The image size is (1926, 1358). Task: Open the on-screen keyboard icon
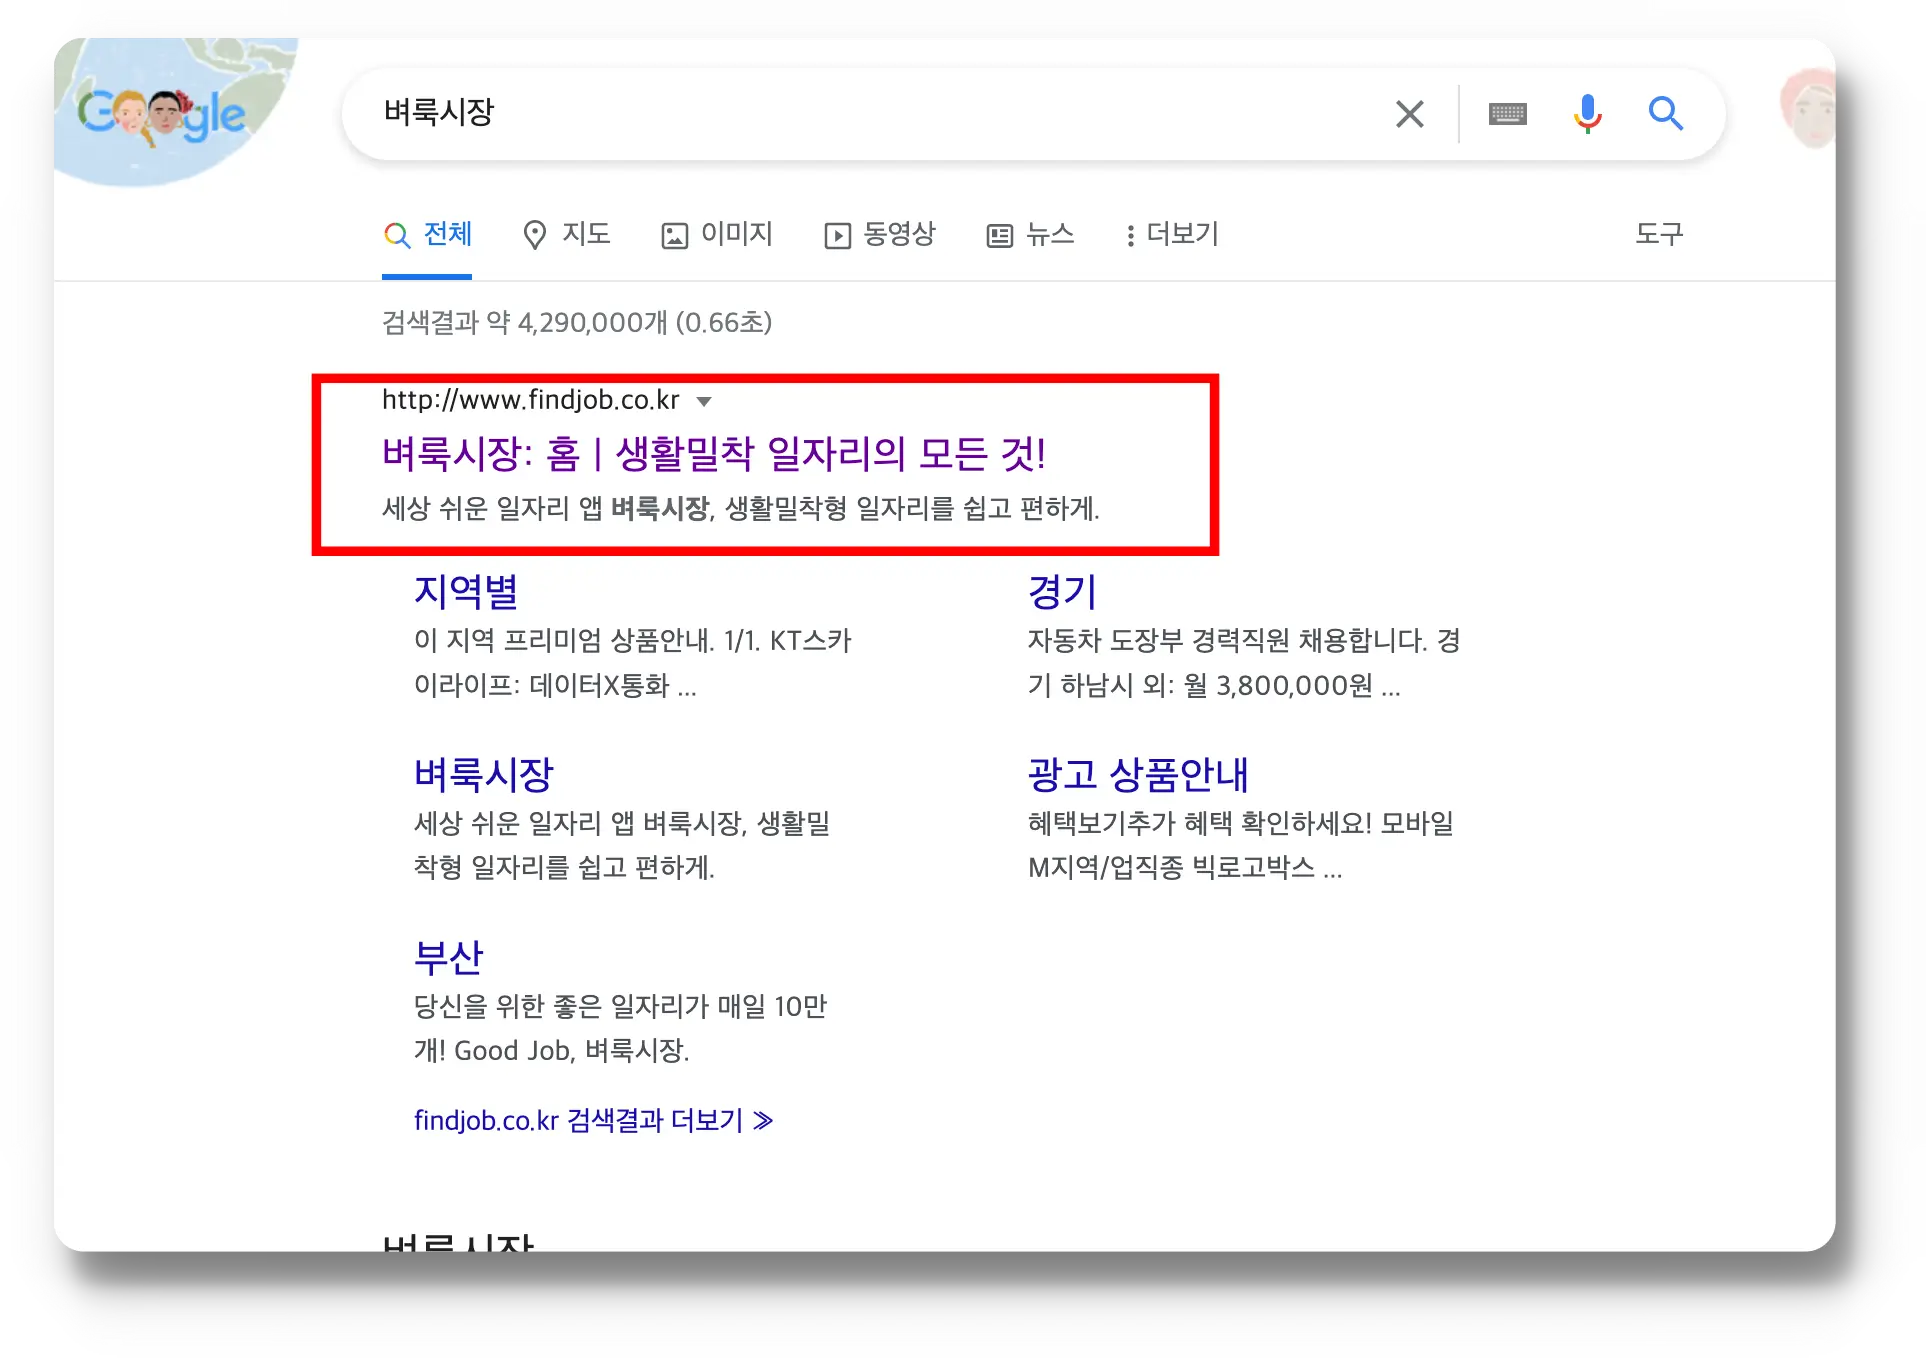tap(1507, 114)
